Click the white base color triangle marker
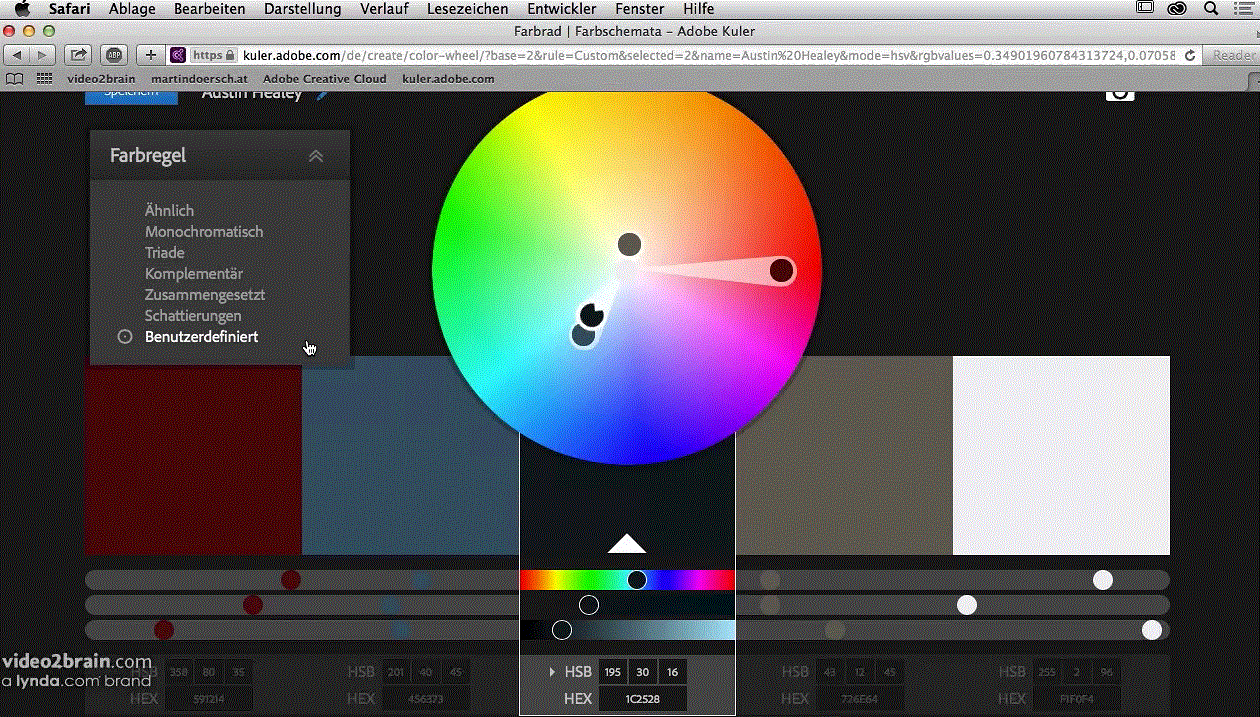 (627, 543)
